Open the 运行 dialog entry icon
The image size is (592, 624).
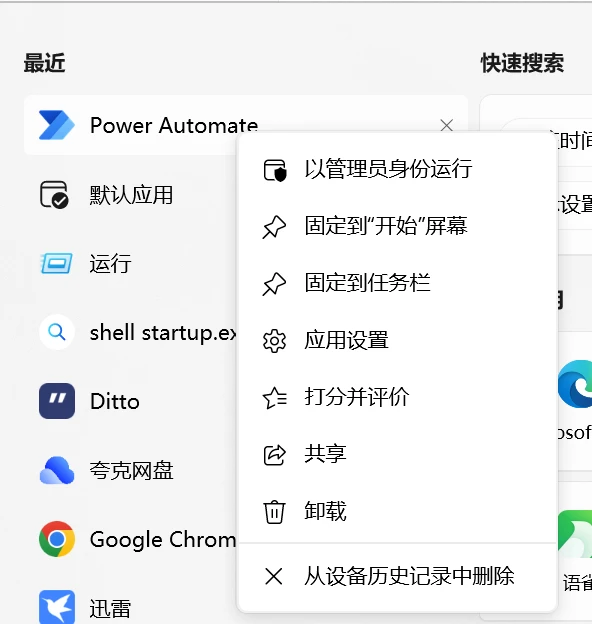(56, 263)
